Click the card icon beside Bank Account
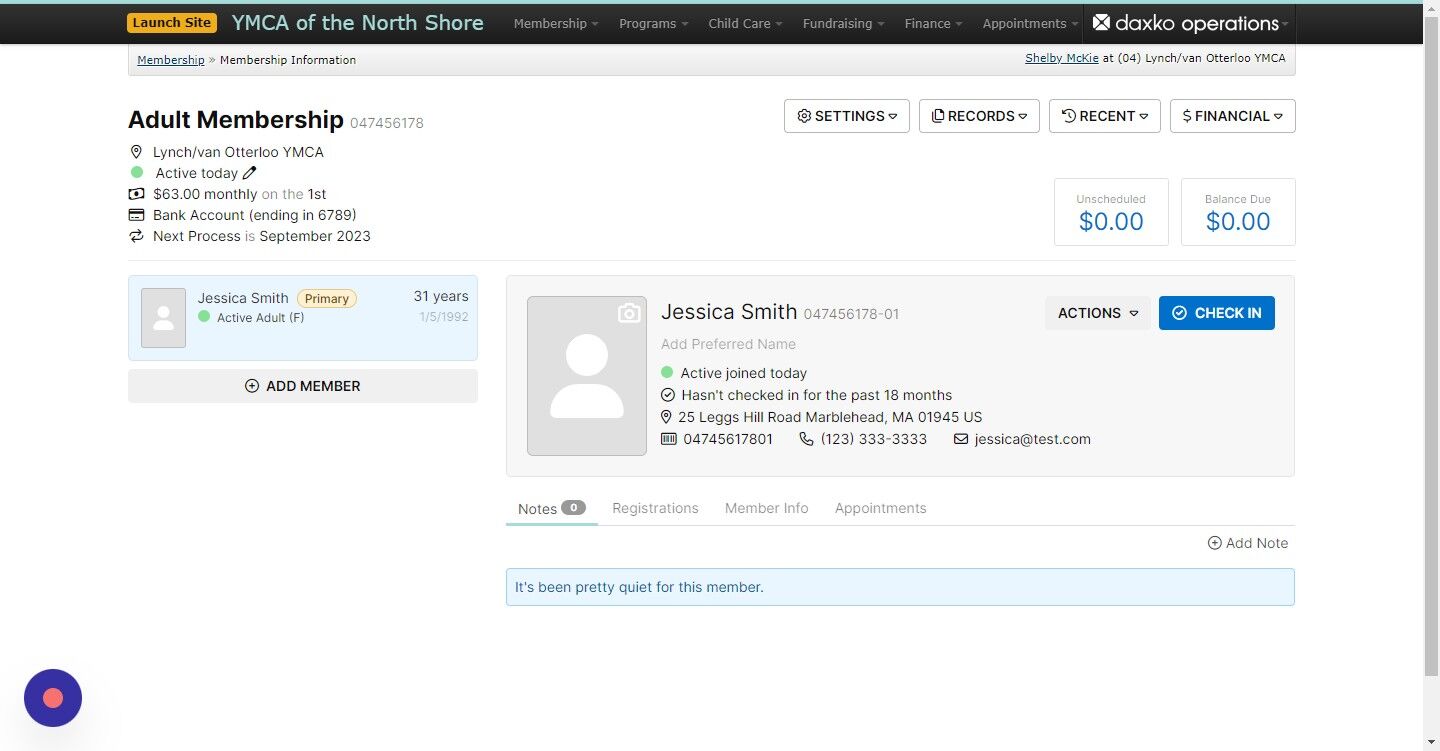 point(137,215)
